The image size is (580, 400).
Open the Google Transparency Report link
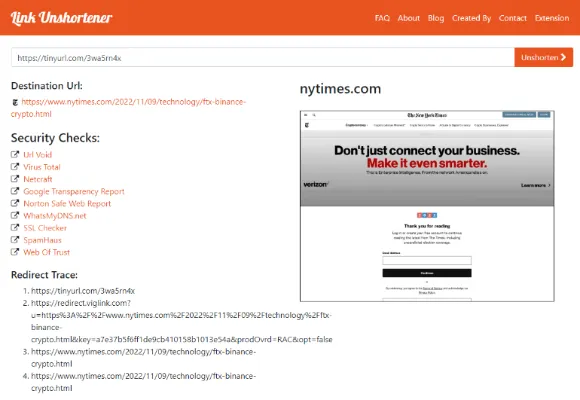pyautogui.click(x=74, y=191)
